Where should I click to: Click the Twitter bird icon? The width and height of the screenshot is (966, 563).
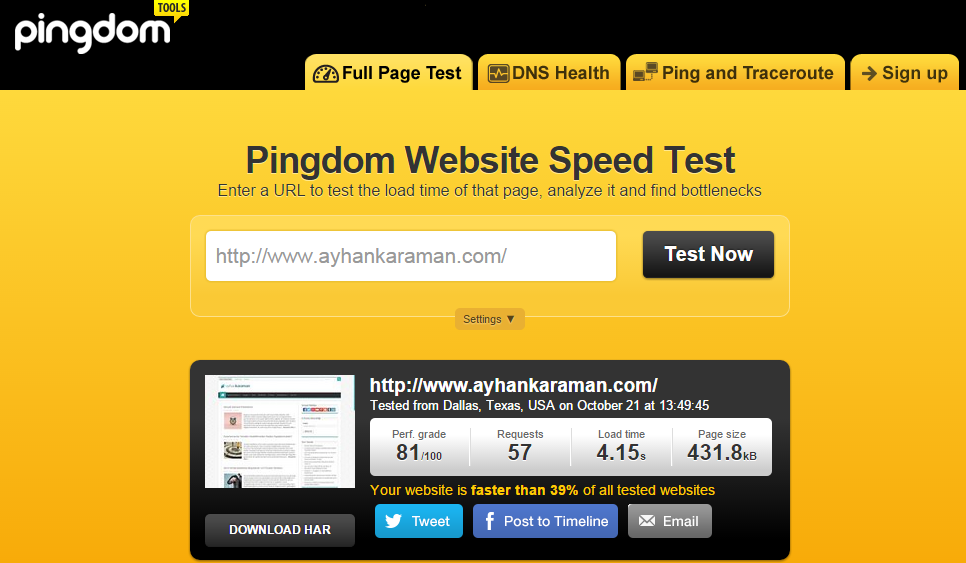coord(393,521)
